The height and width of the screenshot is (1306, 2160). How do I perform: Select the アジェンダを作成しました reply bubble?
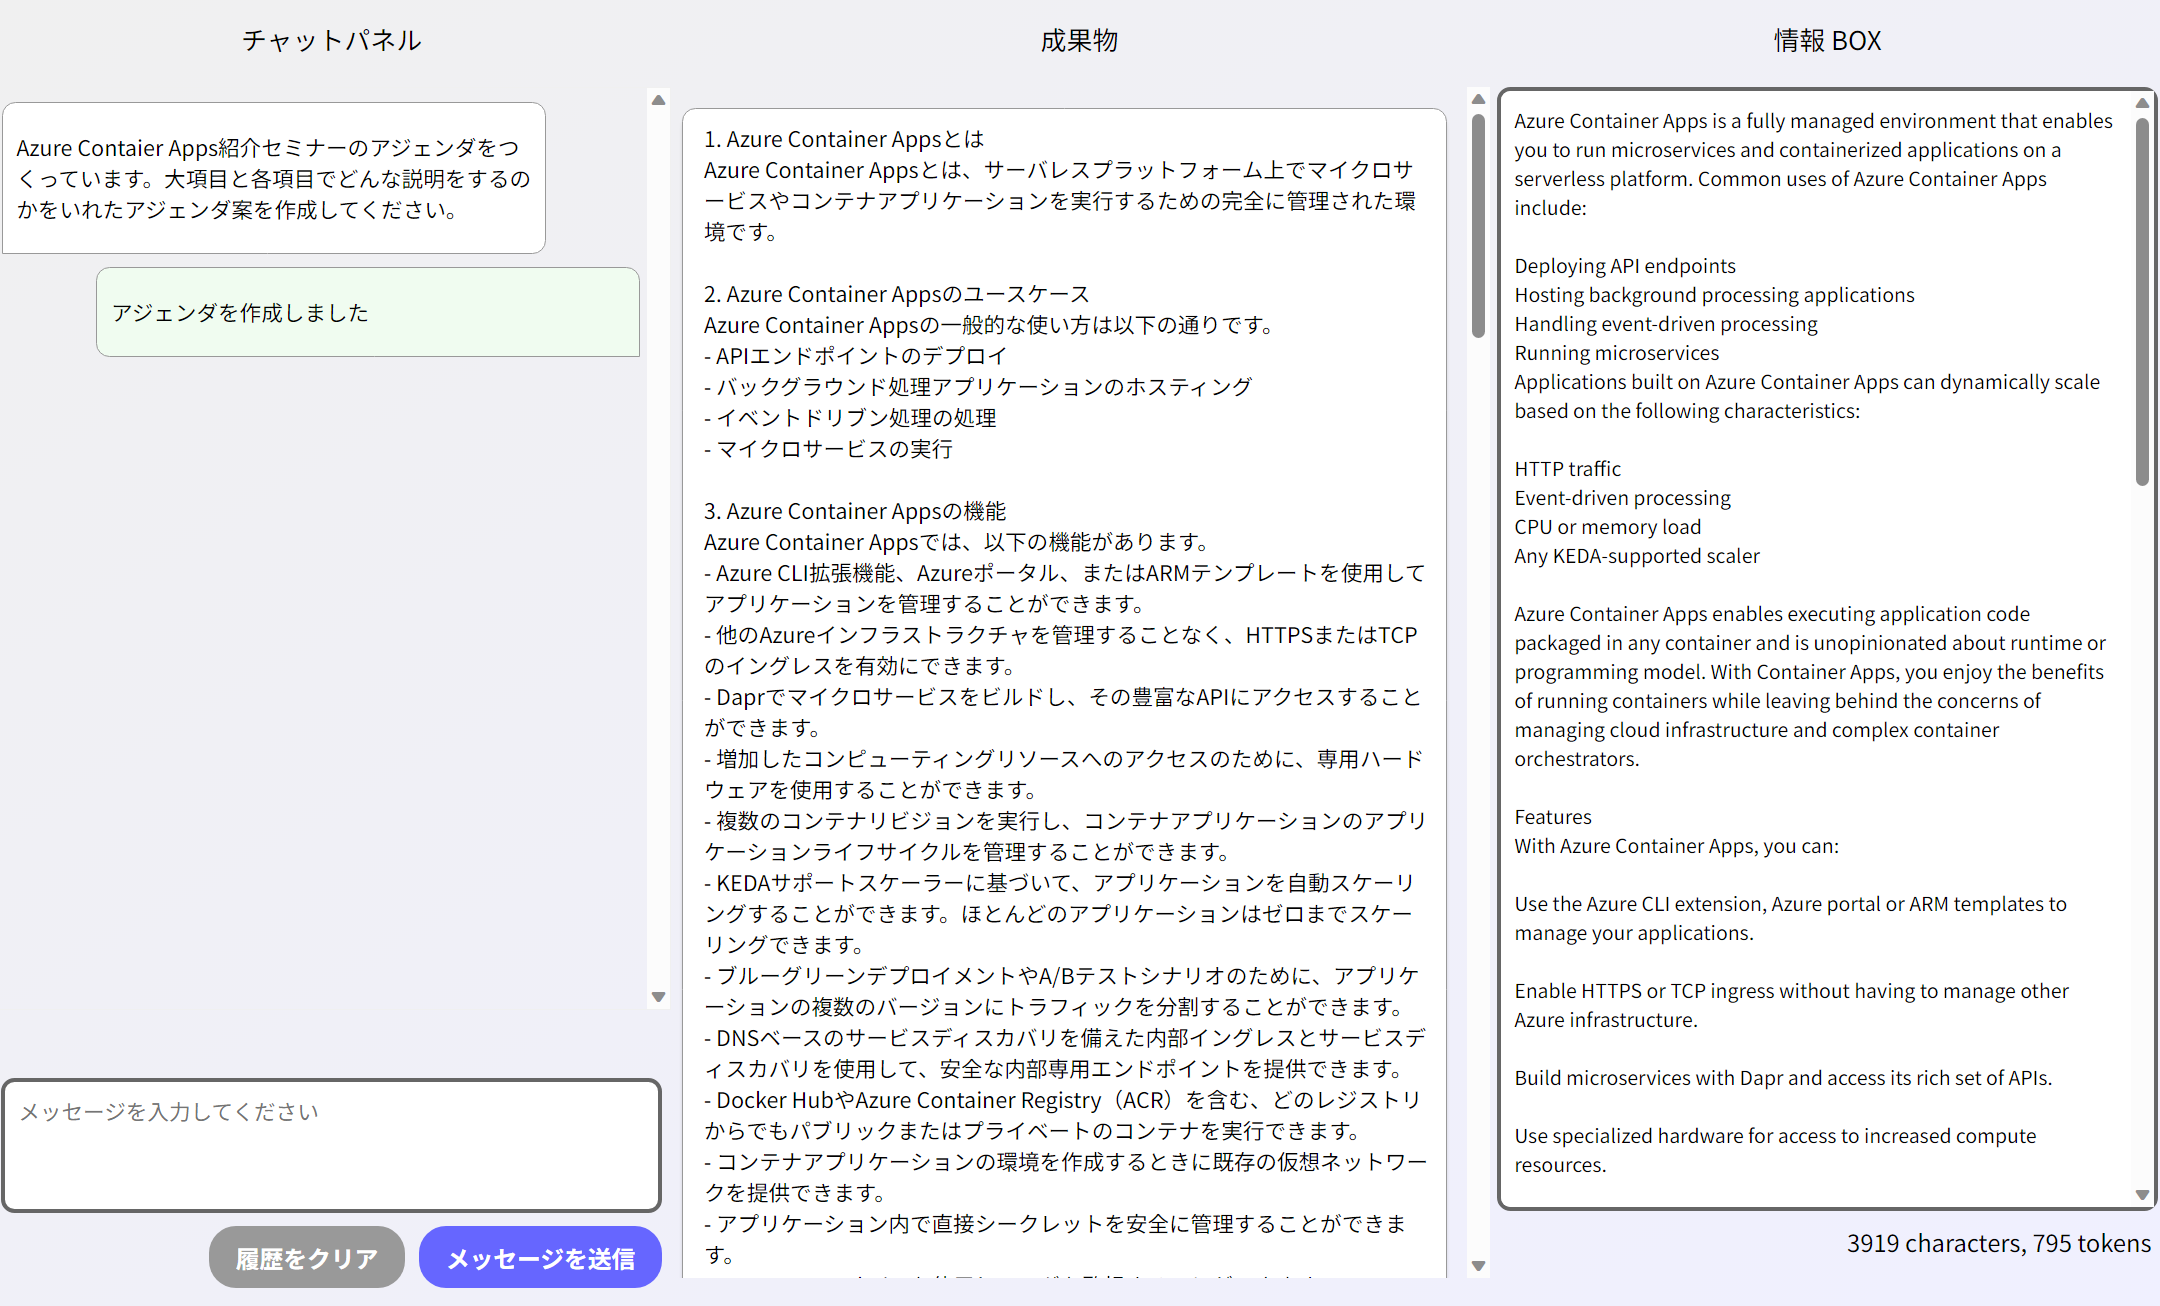367,312
